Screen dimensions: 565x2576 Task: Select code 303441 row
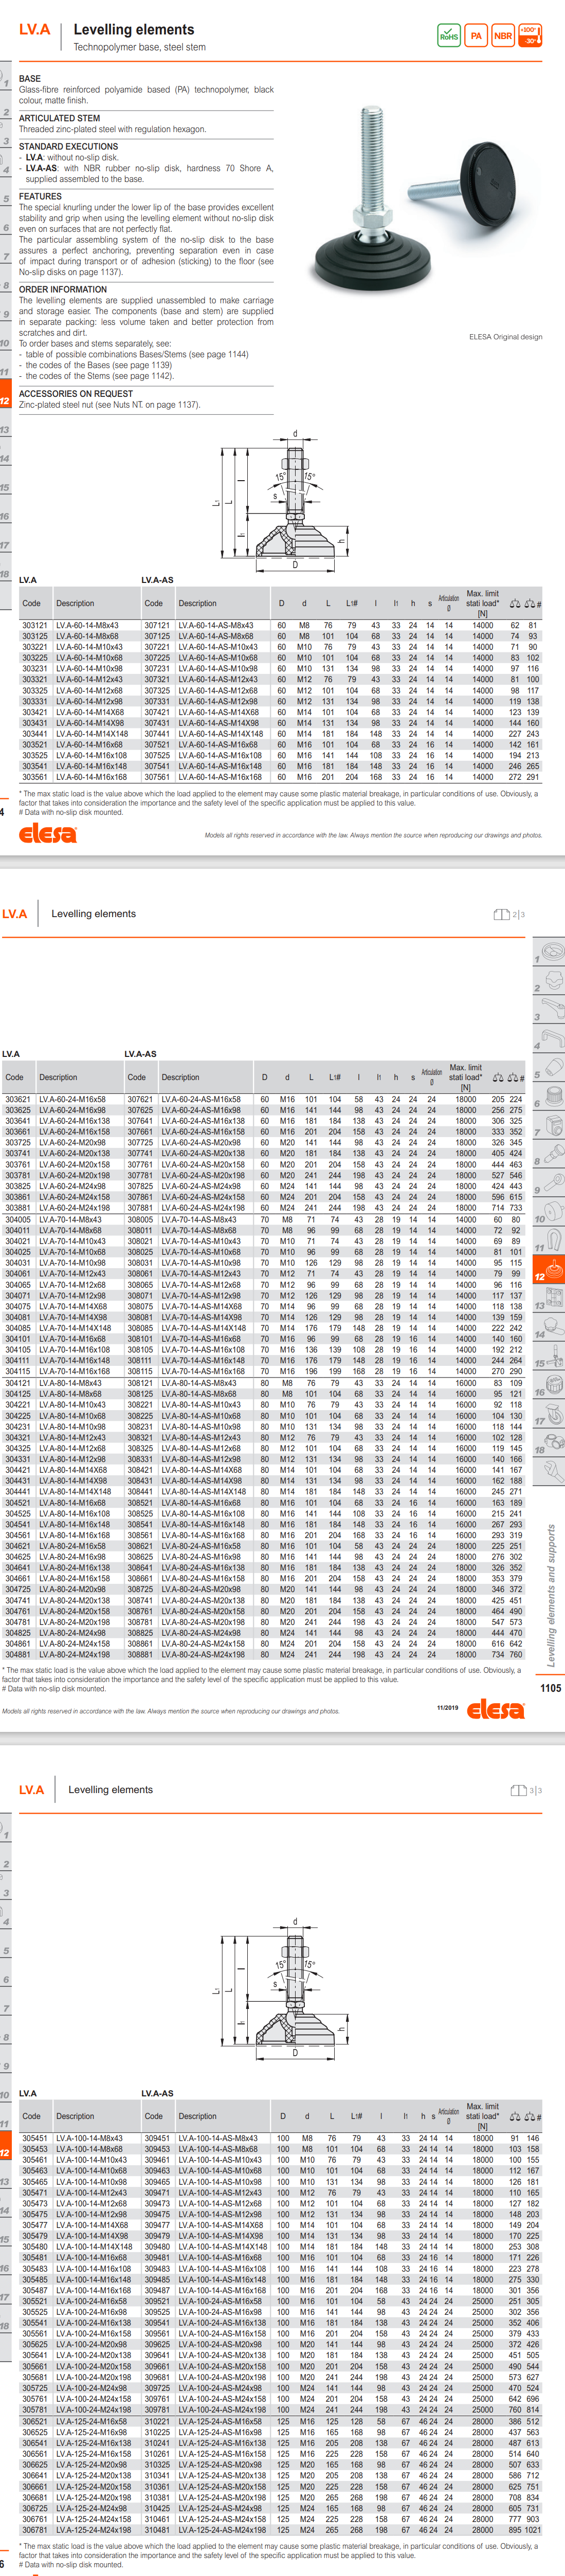(281, 734)
